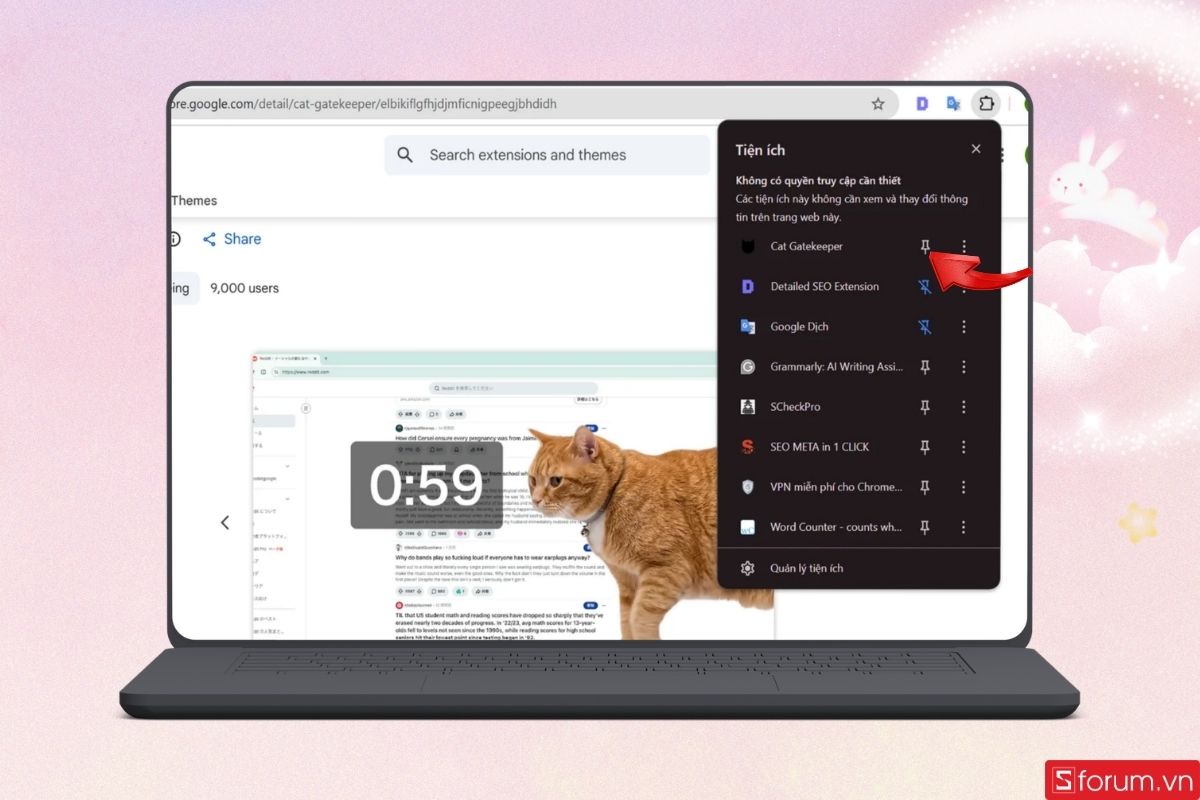Click the Share link
The image size is (1200, 800).
232,239
